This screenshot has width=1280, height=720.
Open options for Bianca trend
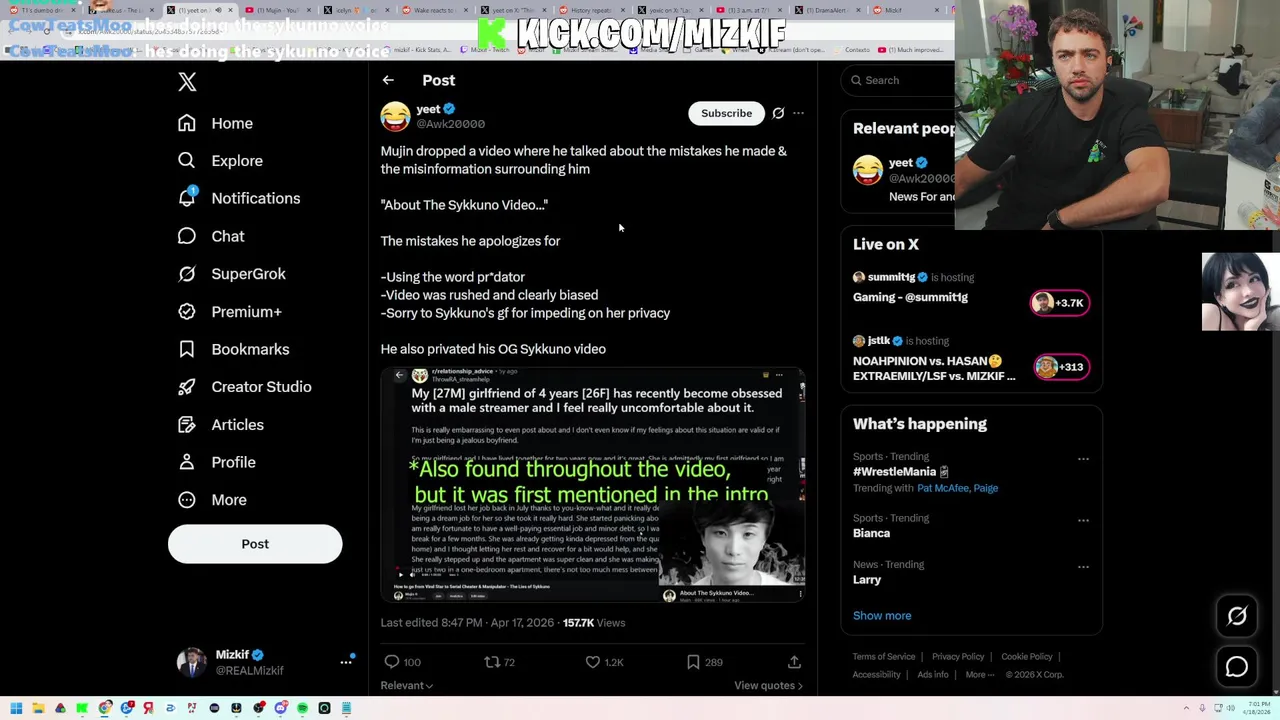[1083, 521]
